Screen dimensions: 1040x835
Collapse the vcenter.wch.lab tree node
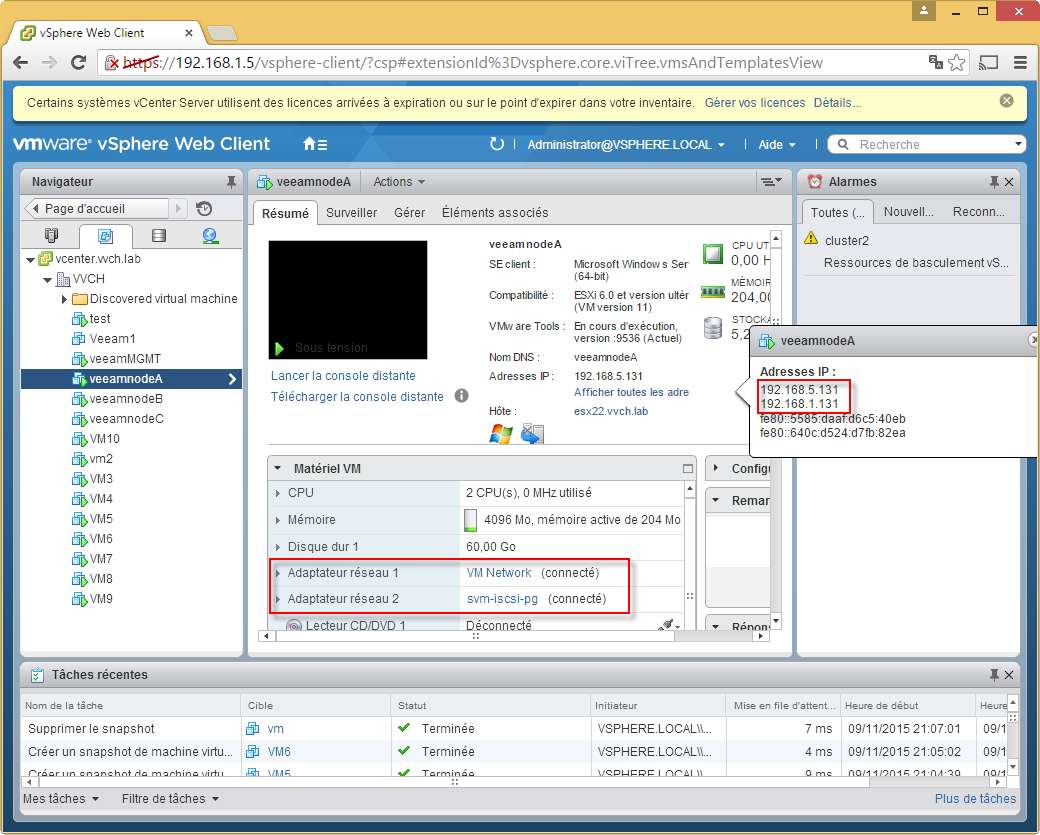pyautogui.click(x=30, y=259)
